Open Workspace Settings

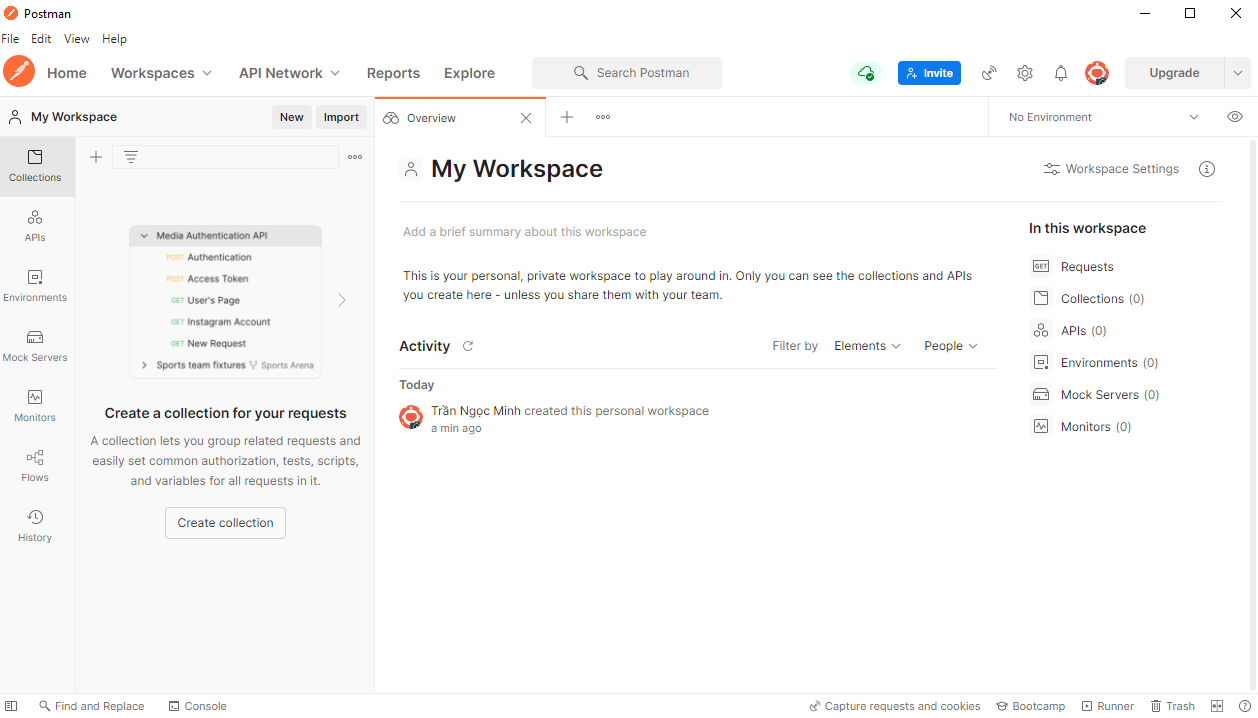1111,169
